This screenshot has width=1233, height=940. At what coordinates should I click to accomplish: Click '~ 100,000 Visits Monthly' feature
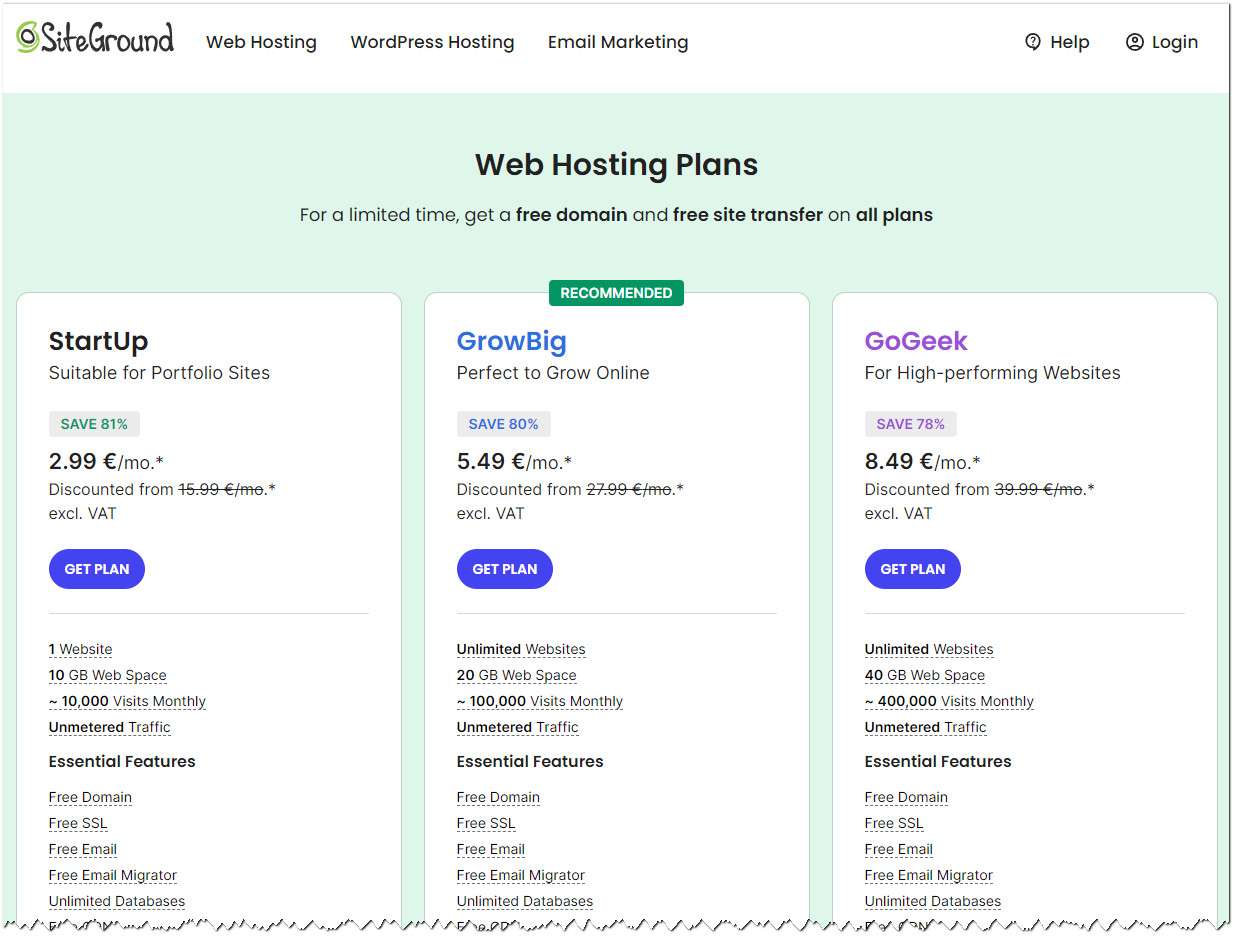(540, 701)
